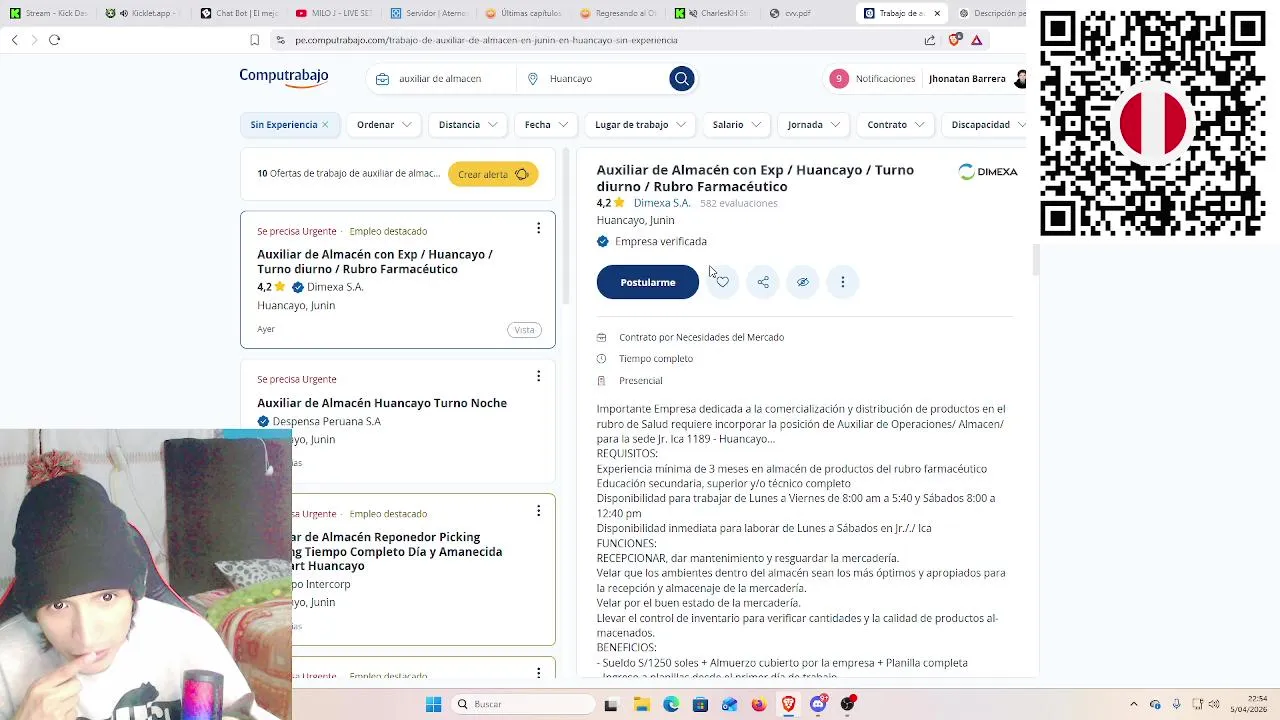The width and height of the screenshot is (1280, 720).
Task: Share the Dimexa job offer
Action: coord(763,282)
